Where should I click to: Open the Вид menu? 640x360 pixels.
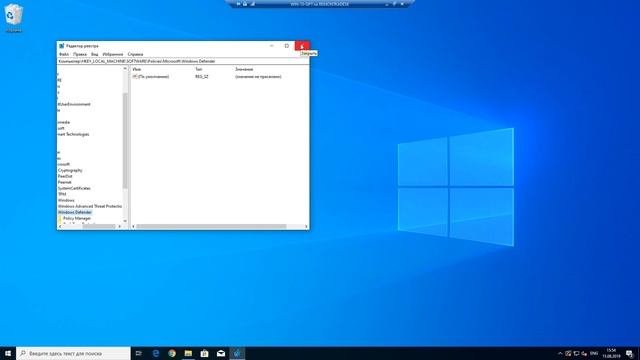[95, 54]
